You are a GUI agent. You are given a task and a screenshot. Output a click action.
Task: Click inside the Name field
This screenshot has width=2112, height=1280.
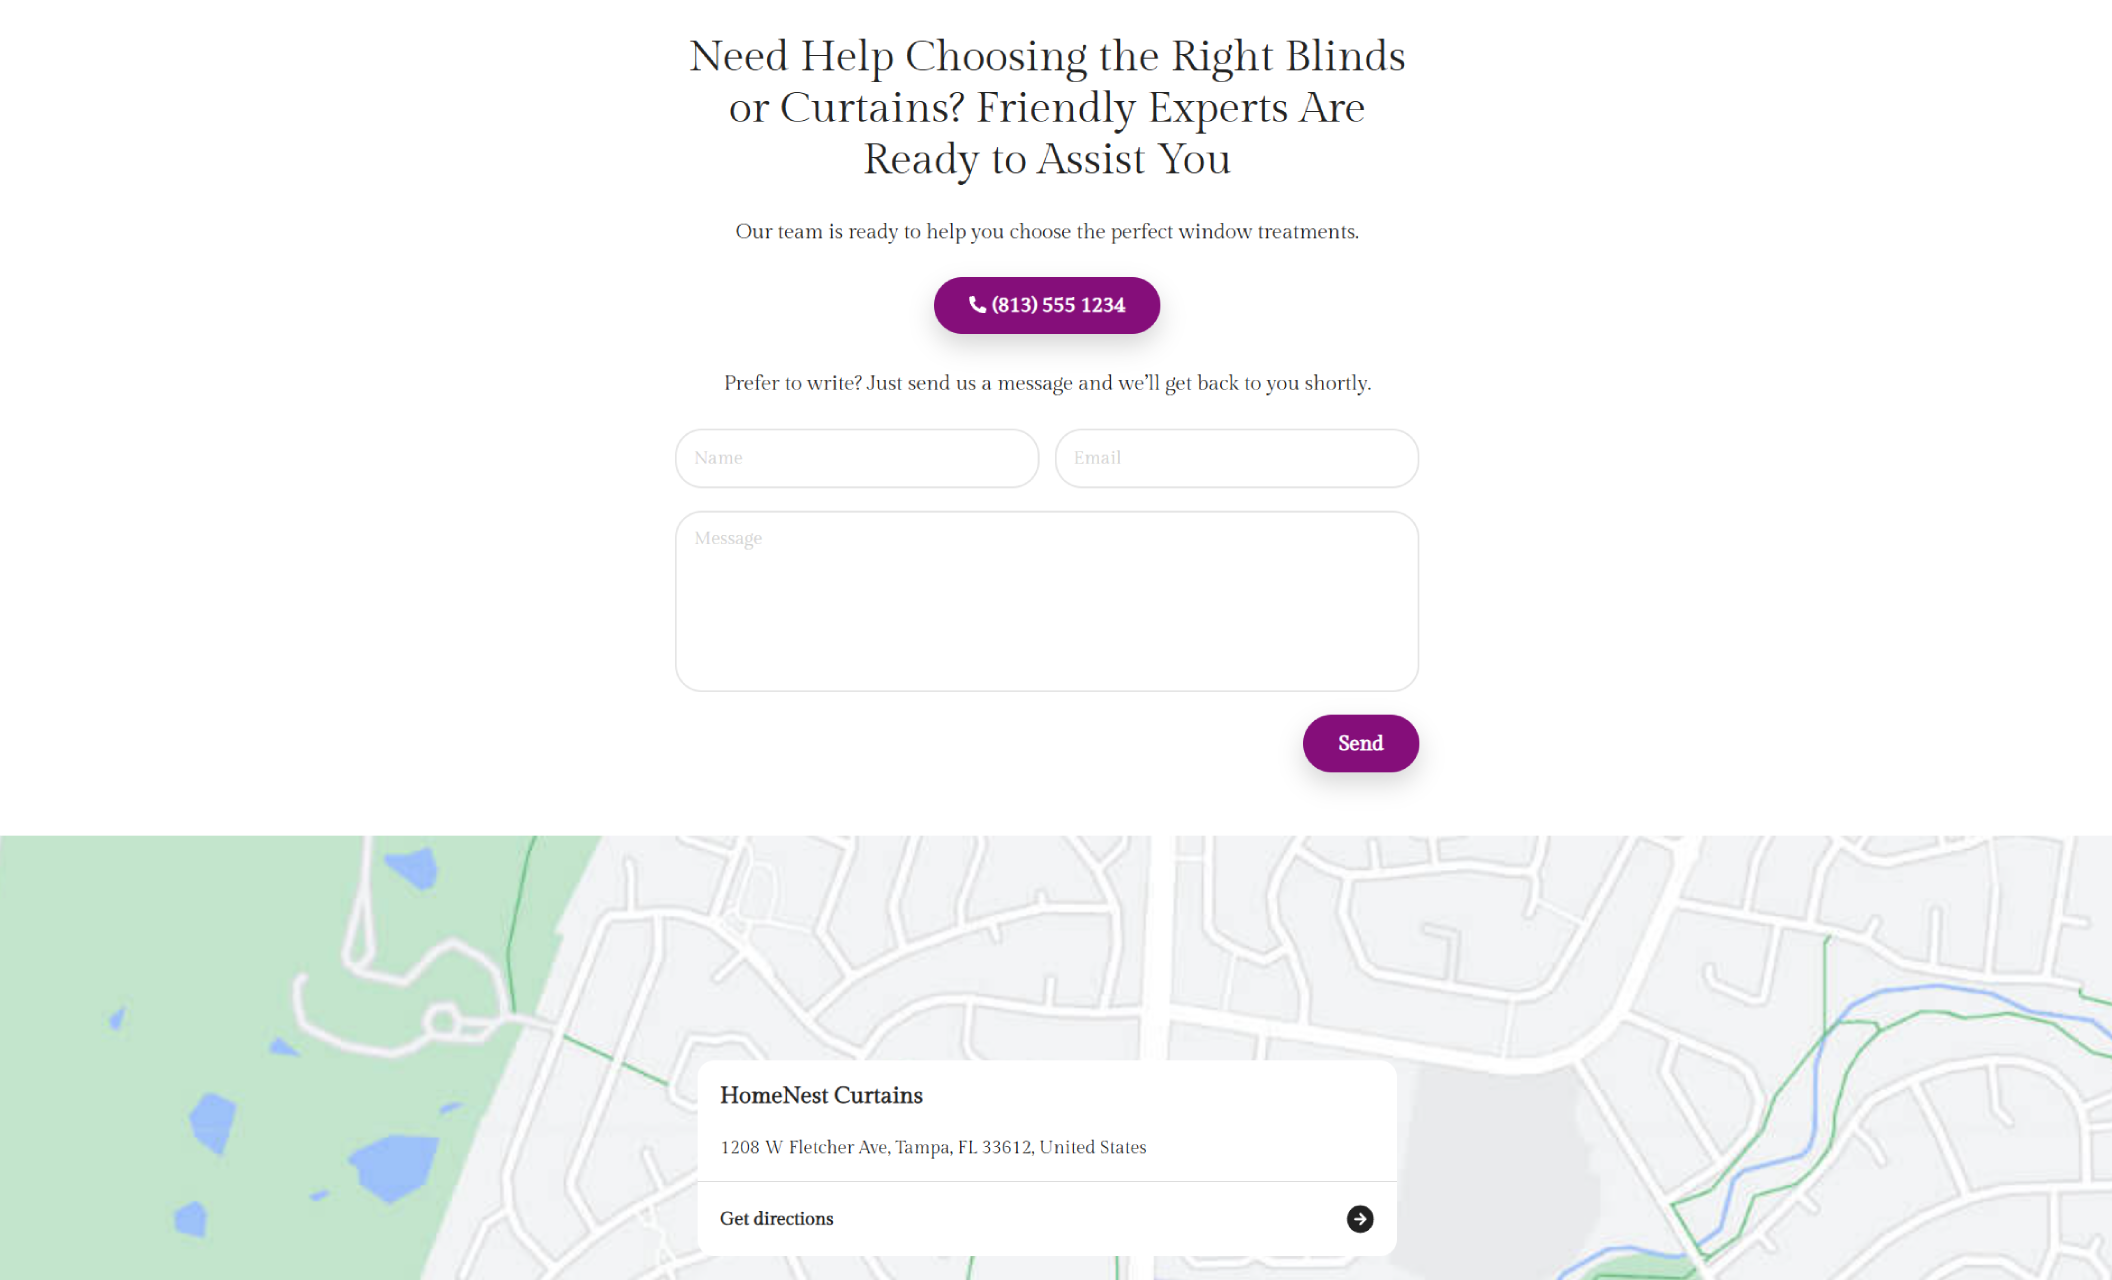[856, 458]
